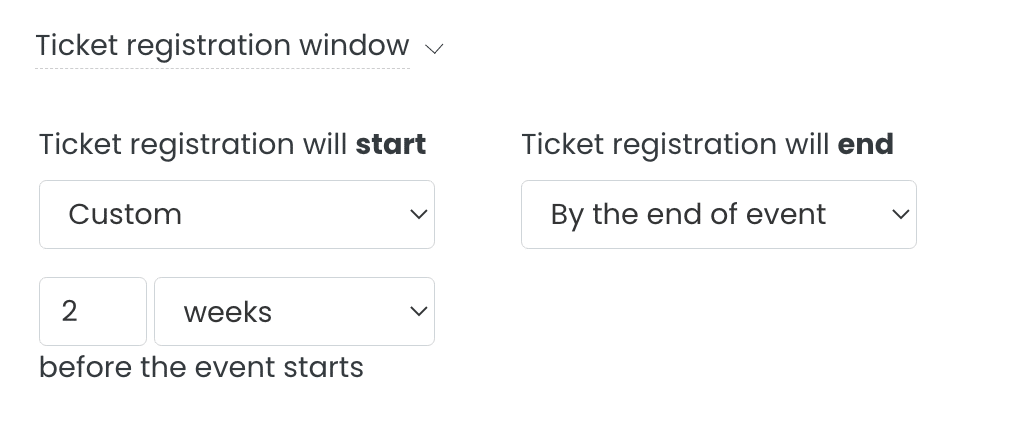Open the Custom registration start dropdown
This screenshot has height=442, width=1030.
[x=236, y=214]
